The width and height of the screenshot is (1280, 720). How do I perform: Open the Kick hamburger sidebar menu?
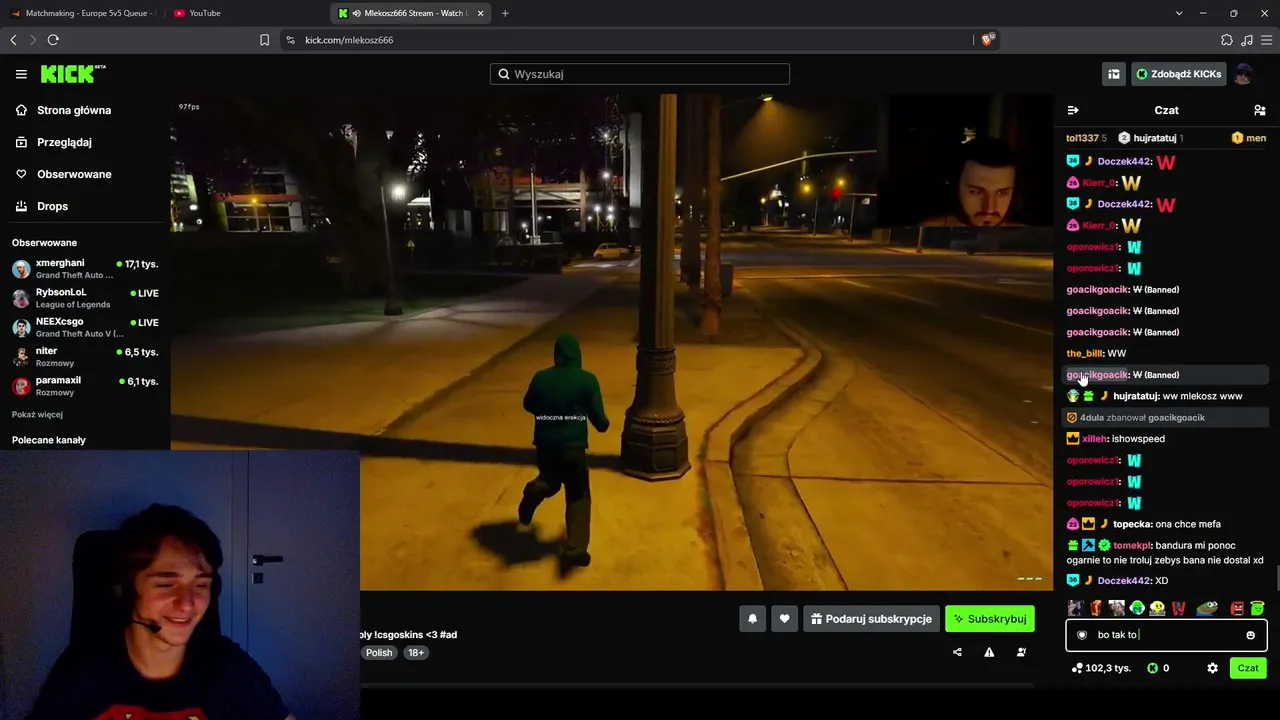click(21, 74)
